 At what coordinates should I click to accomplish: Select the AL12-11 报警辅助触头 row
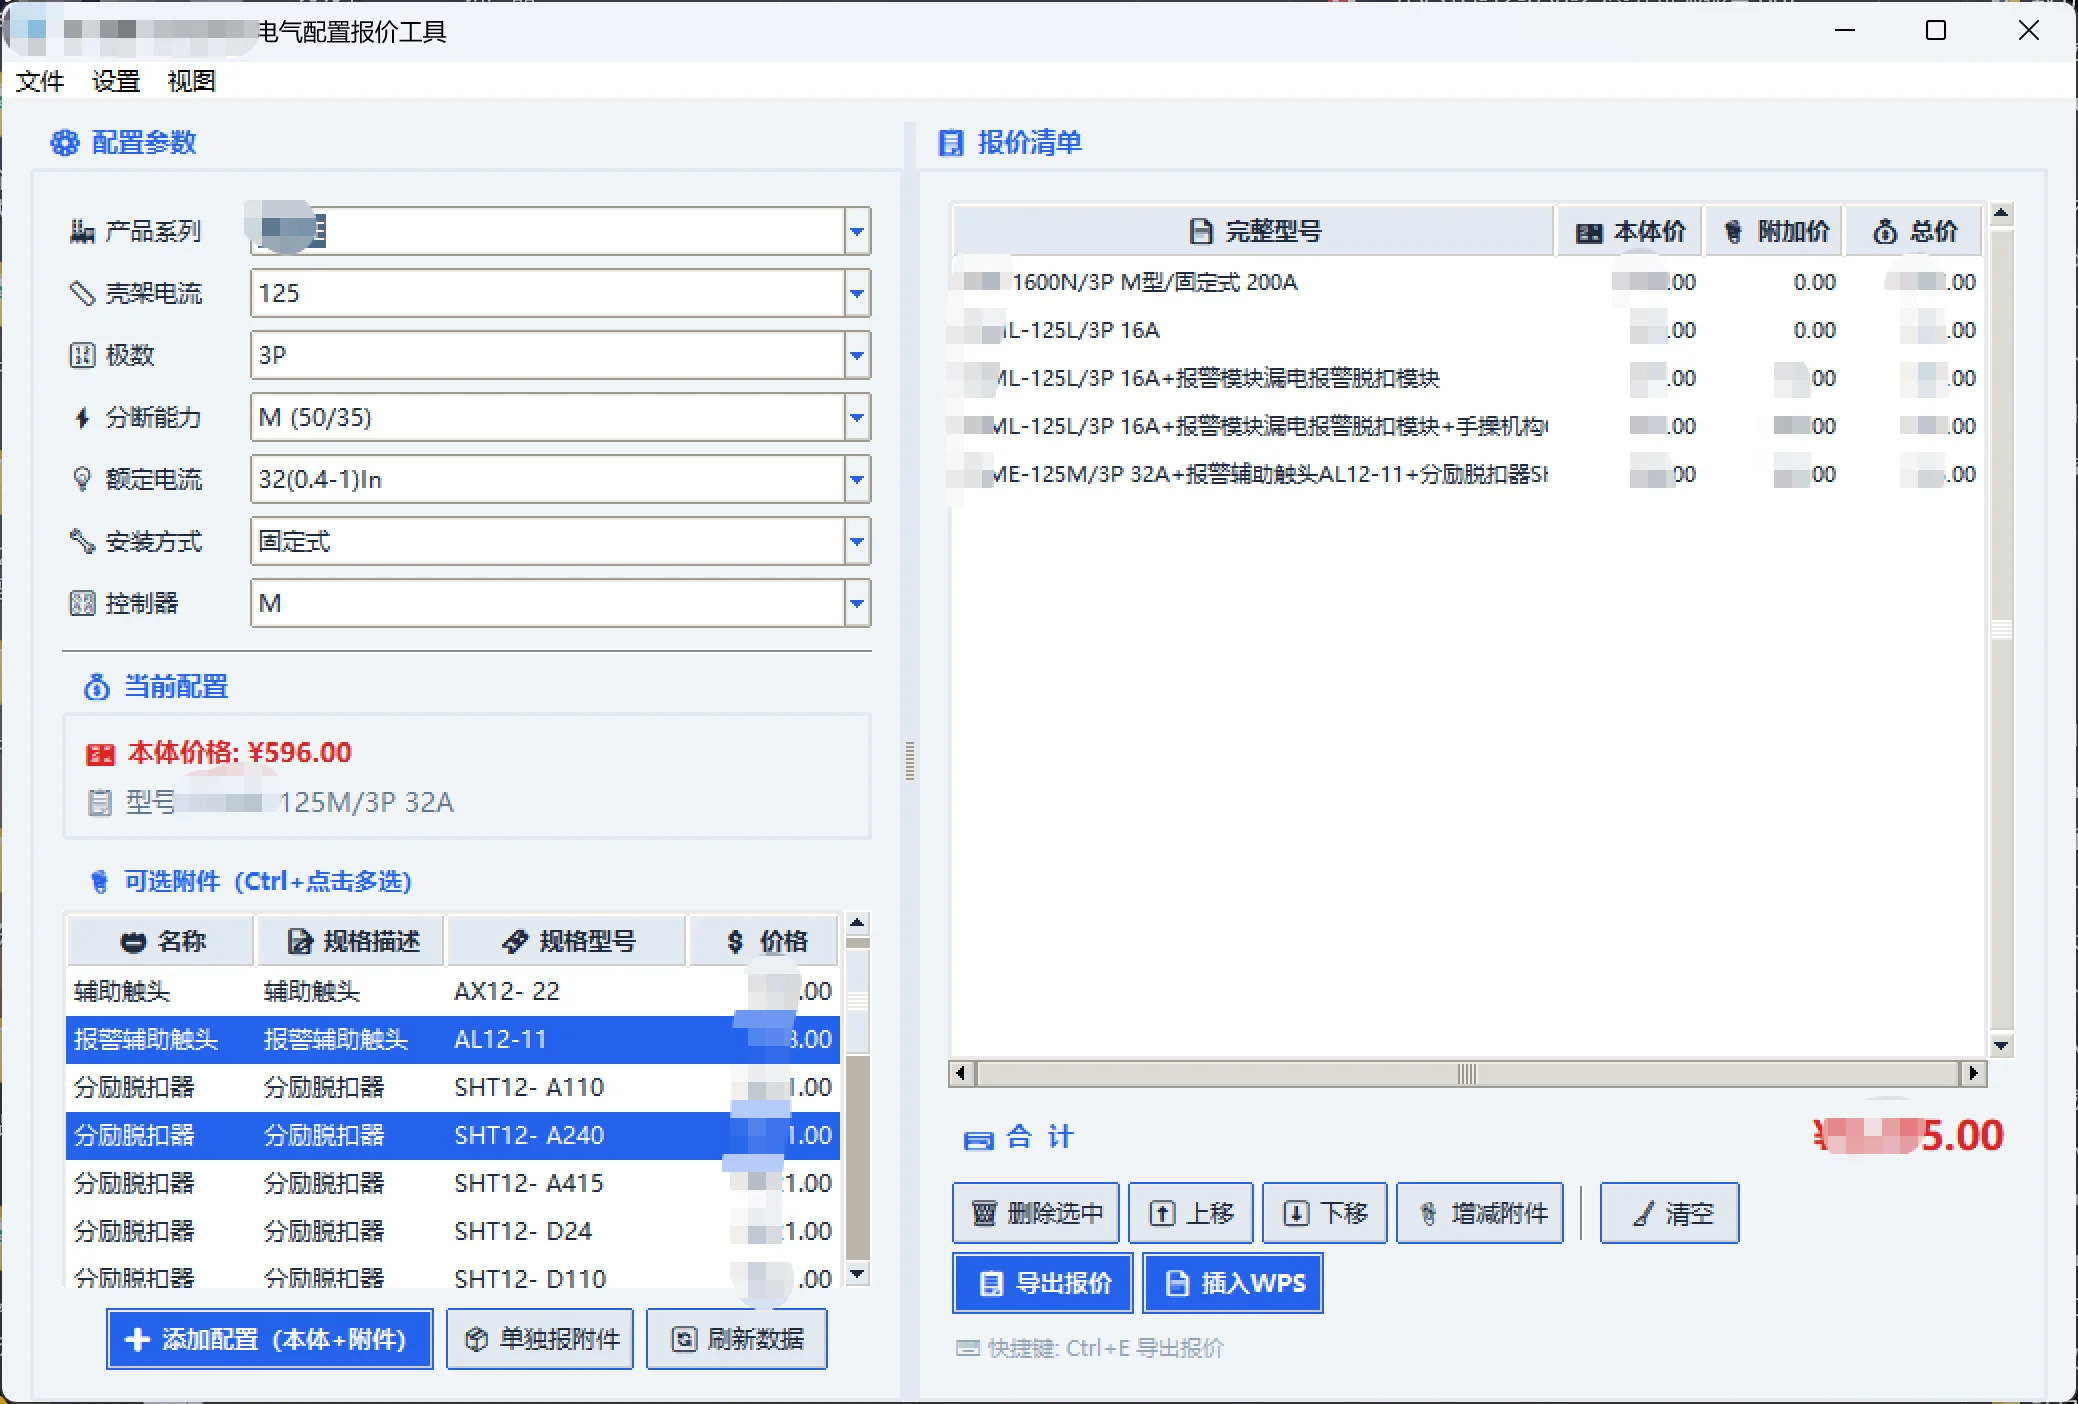click(x=453, y=1039)
